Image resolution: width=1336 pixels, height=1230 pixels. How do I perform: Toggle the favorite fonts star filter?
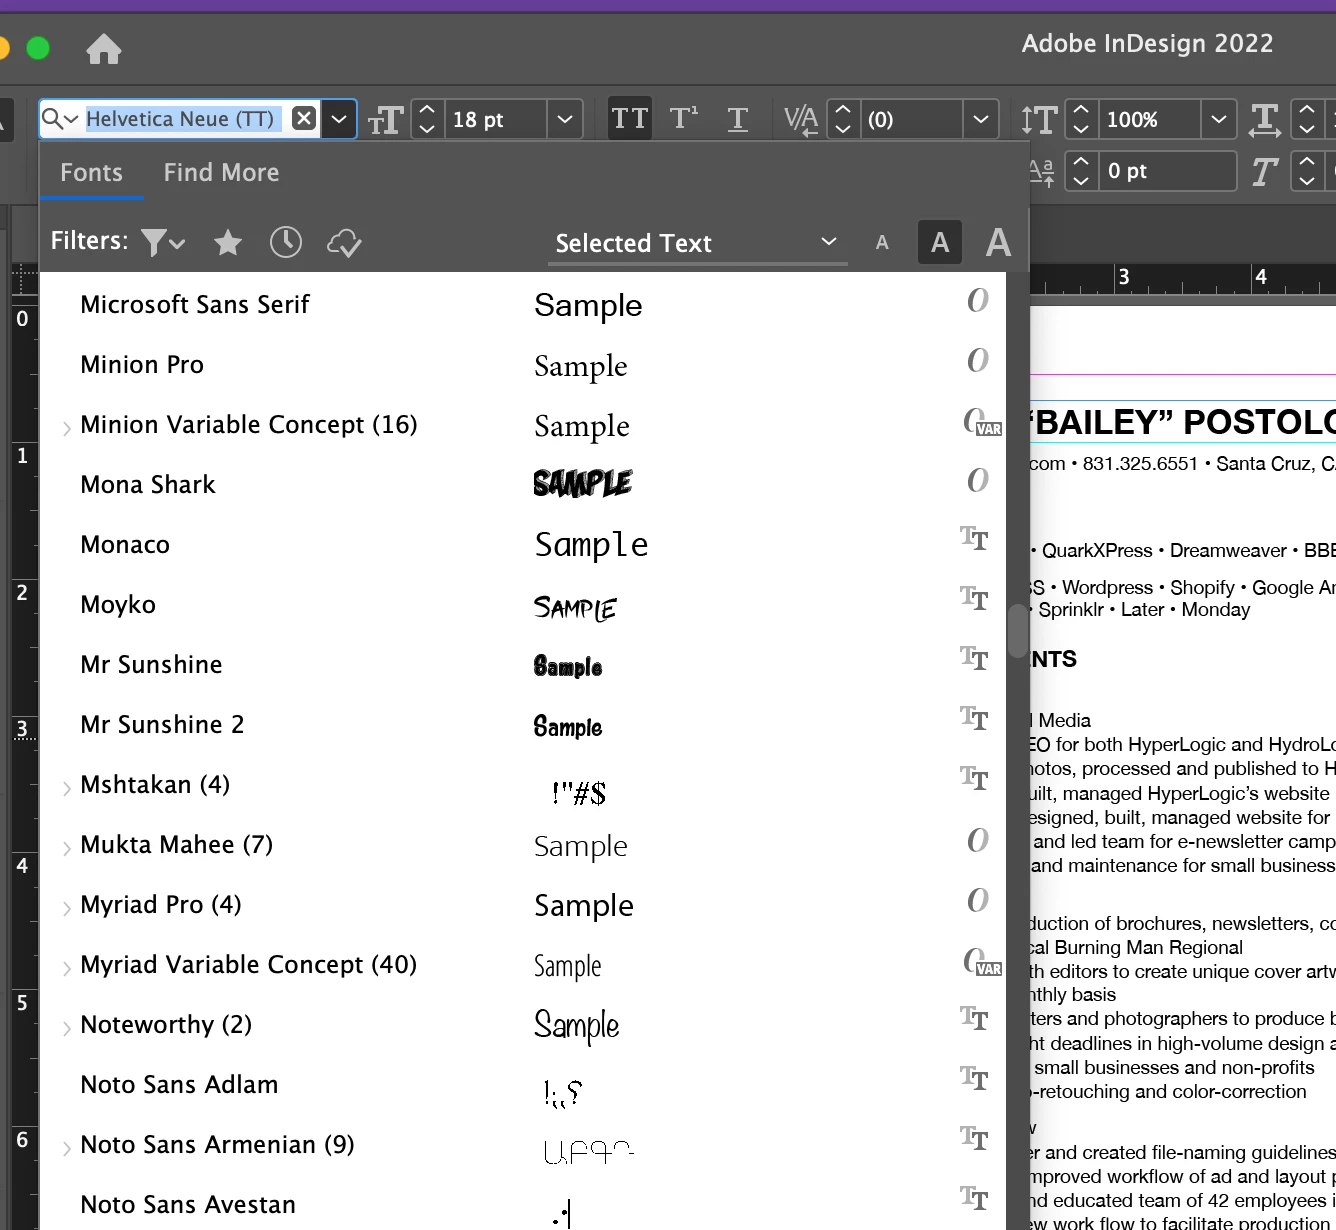click(x=228, y=242)
